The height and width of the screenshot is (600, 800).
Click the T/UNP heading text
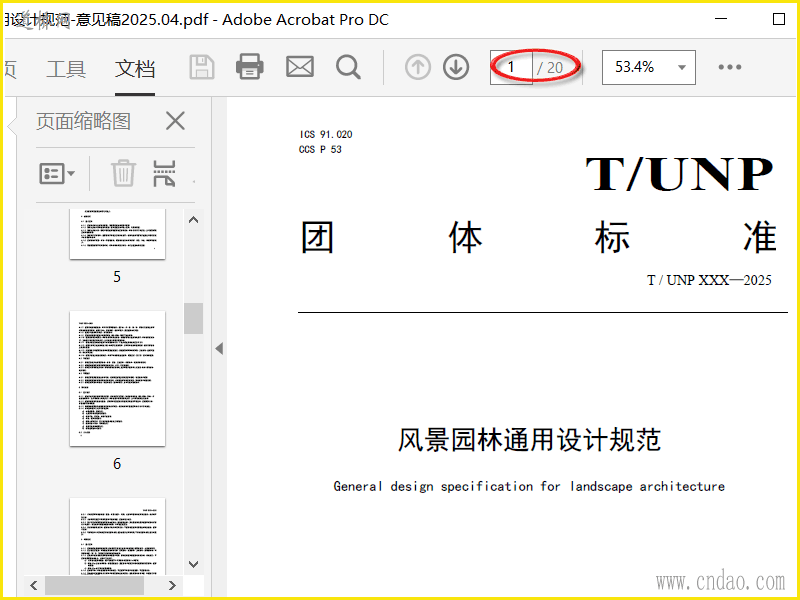point(680,174)
